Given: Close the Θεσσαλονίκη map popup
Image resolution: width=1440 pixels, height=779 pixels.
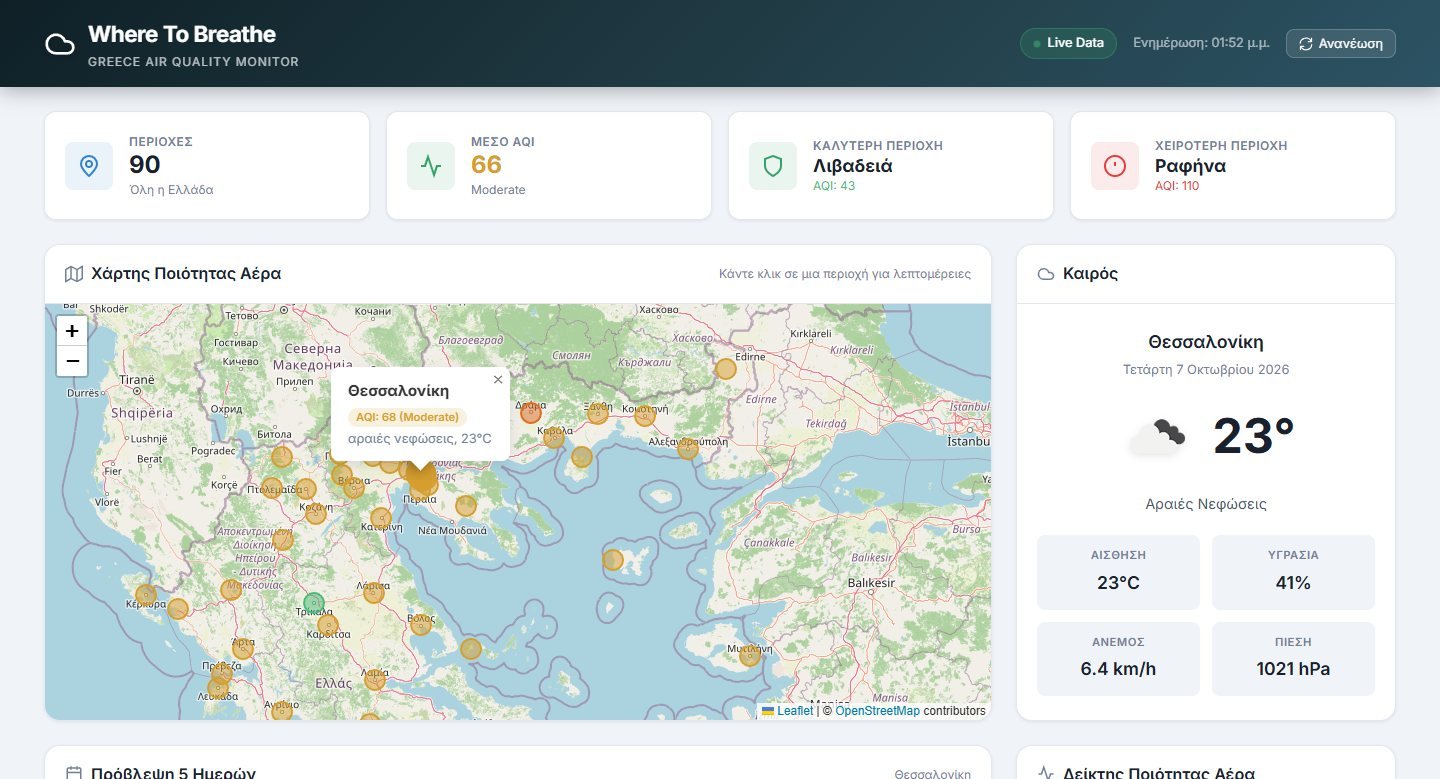Looking at the screenshot, I should 498,380.
